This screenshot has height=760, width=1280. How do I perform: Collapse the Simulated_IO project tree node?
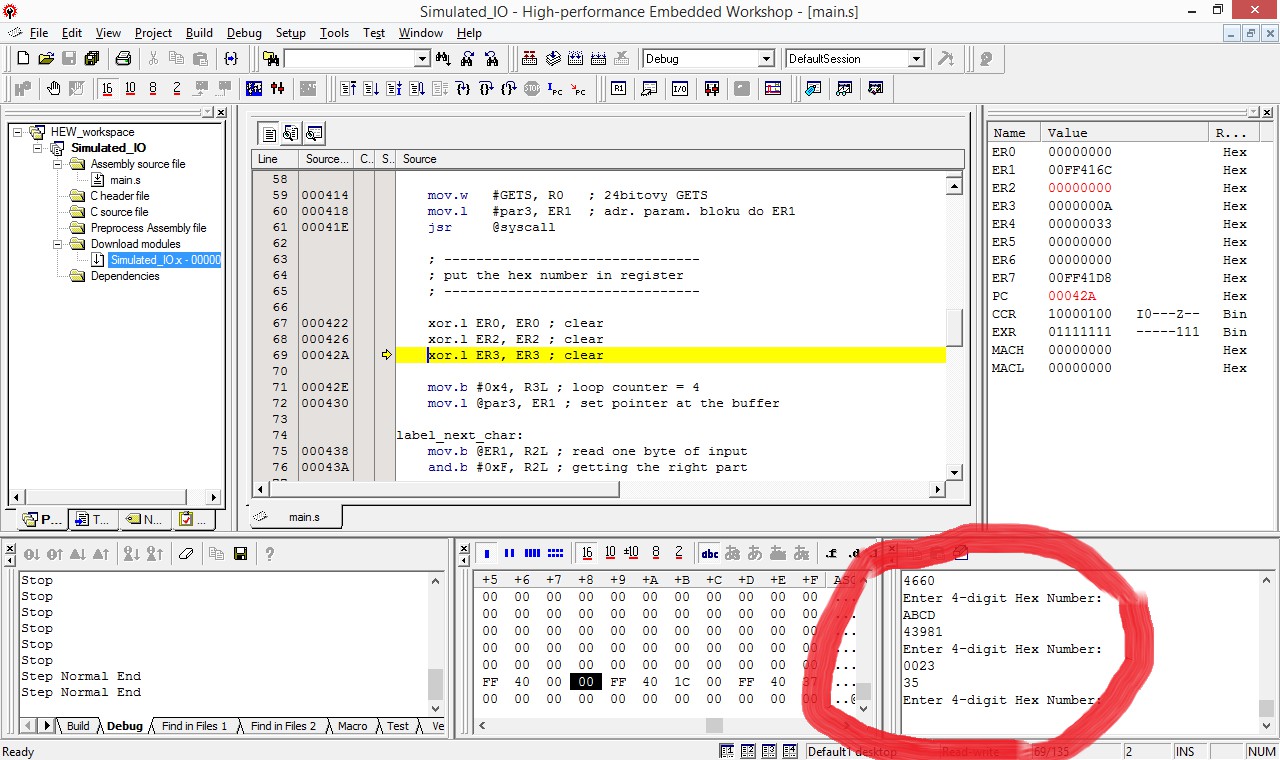pyautogui.click(x=38, y=148)
